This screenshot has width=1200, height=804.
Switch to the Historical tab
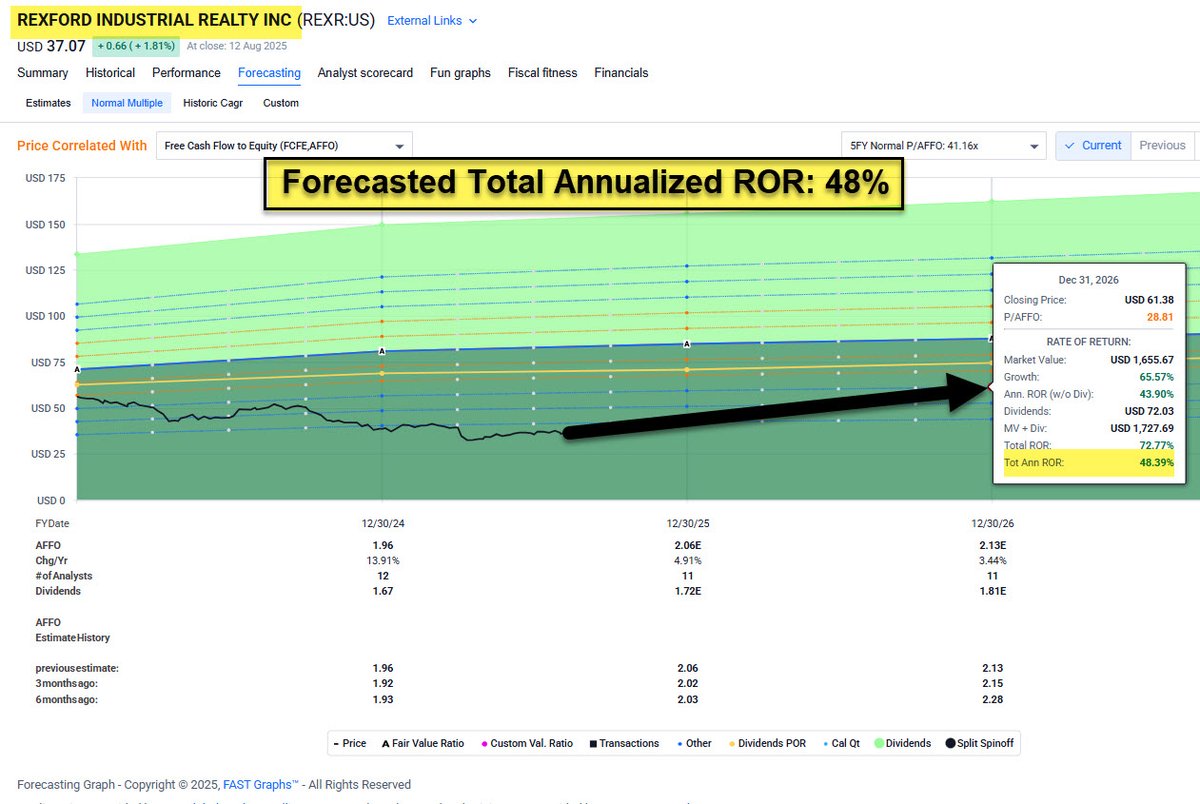click(110, 73)
